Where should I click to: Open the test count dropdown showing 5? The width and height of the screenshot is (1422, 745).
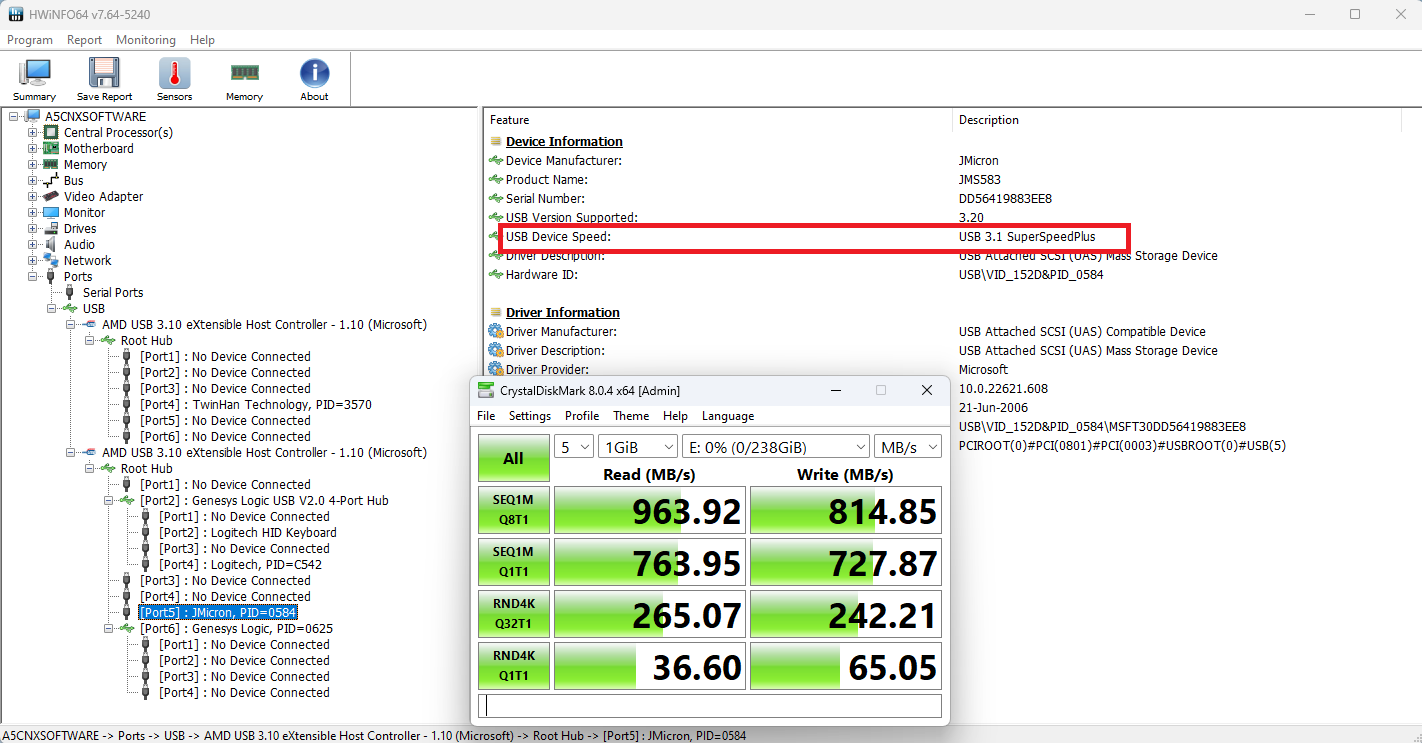coord(574,447)
